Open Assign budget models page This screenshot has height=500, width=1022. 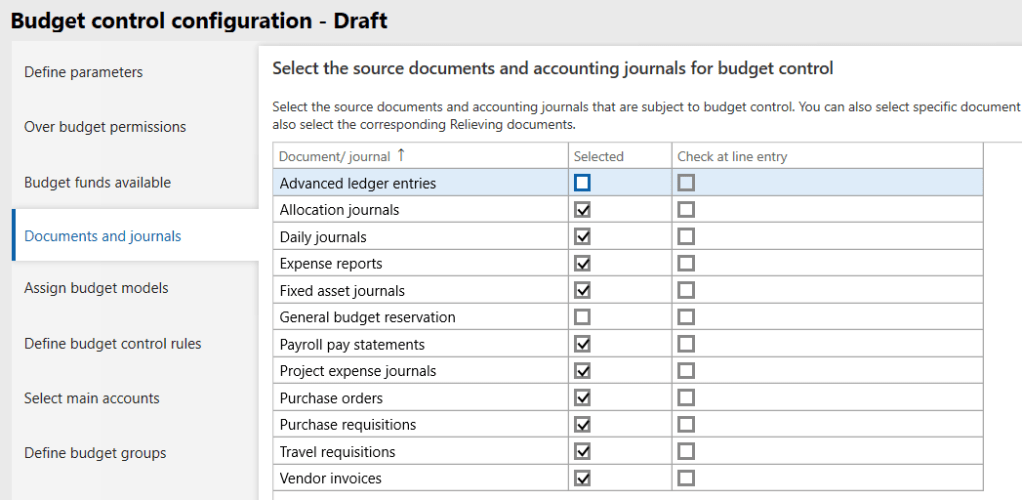pyautogui.click(x=96, y=288)
